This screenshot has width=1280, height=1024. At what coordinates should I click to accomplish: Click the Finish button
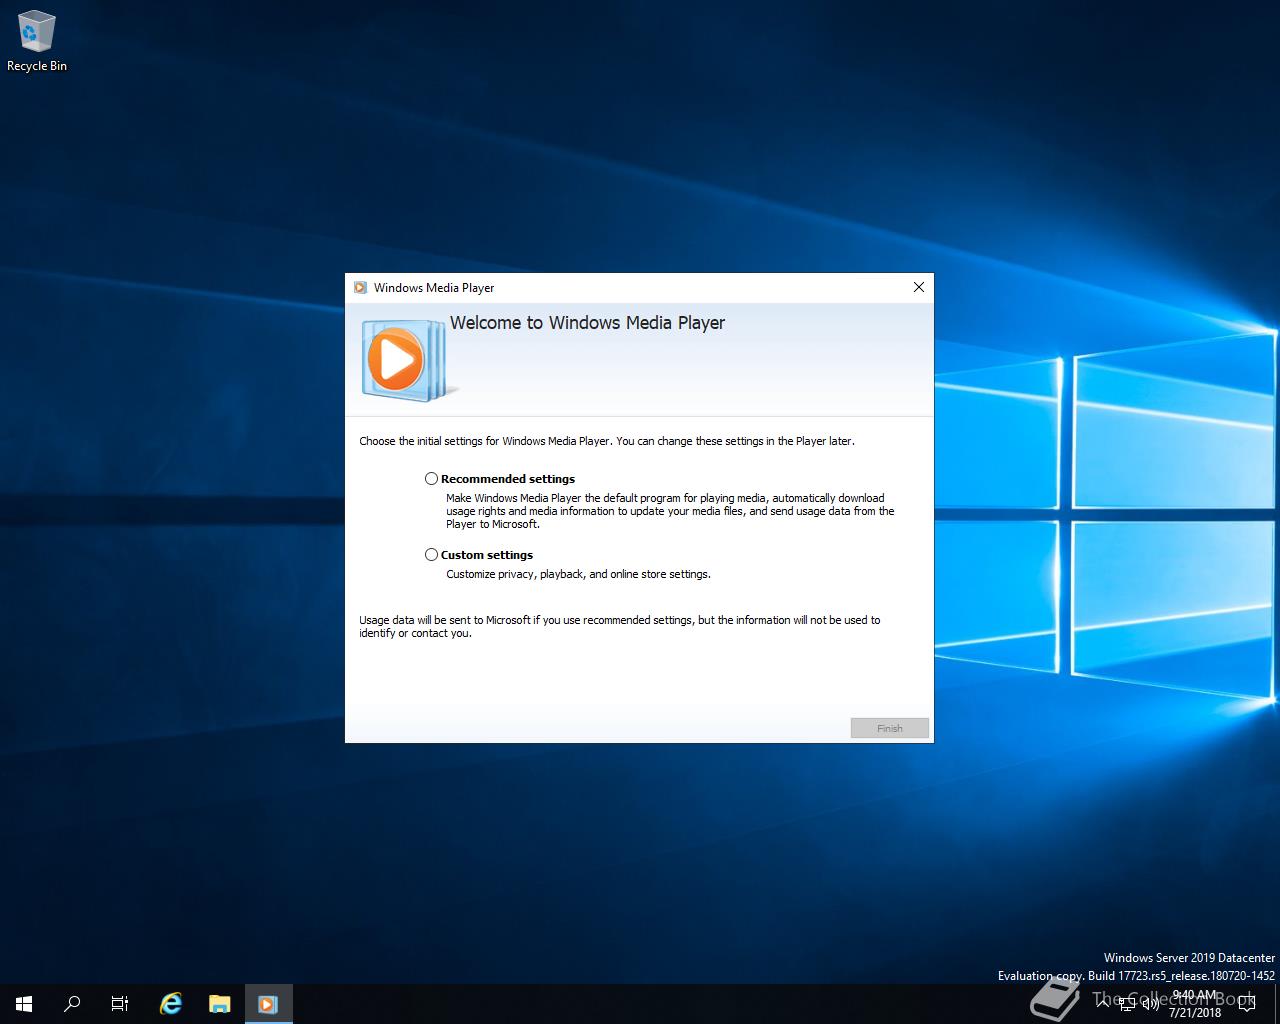[890, 728]
